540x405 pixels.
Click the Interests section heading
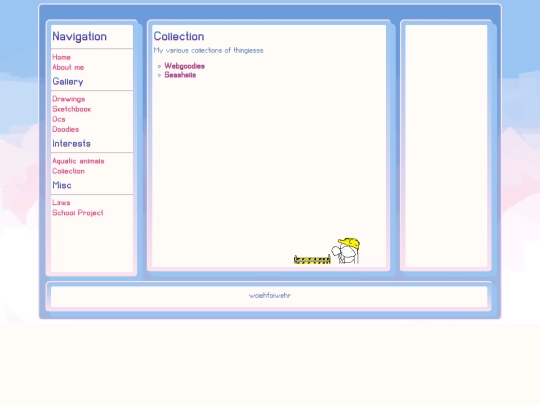click(x=71, y=144)
